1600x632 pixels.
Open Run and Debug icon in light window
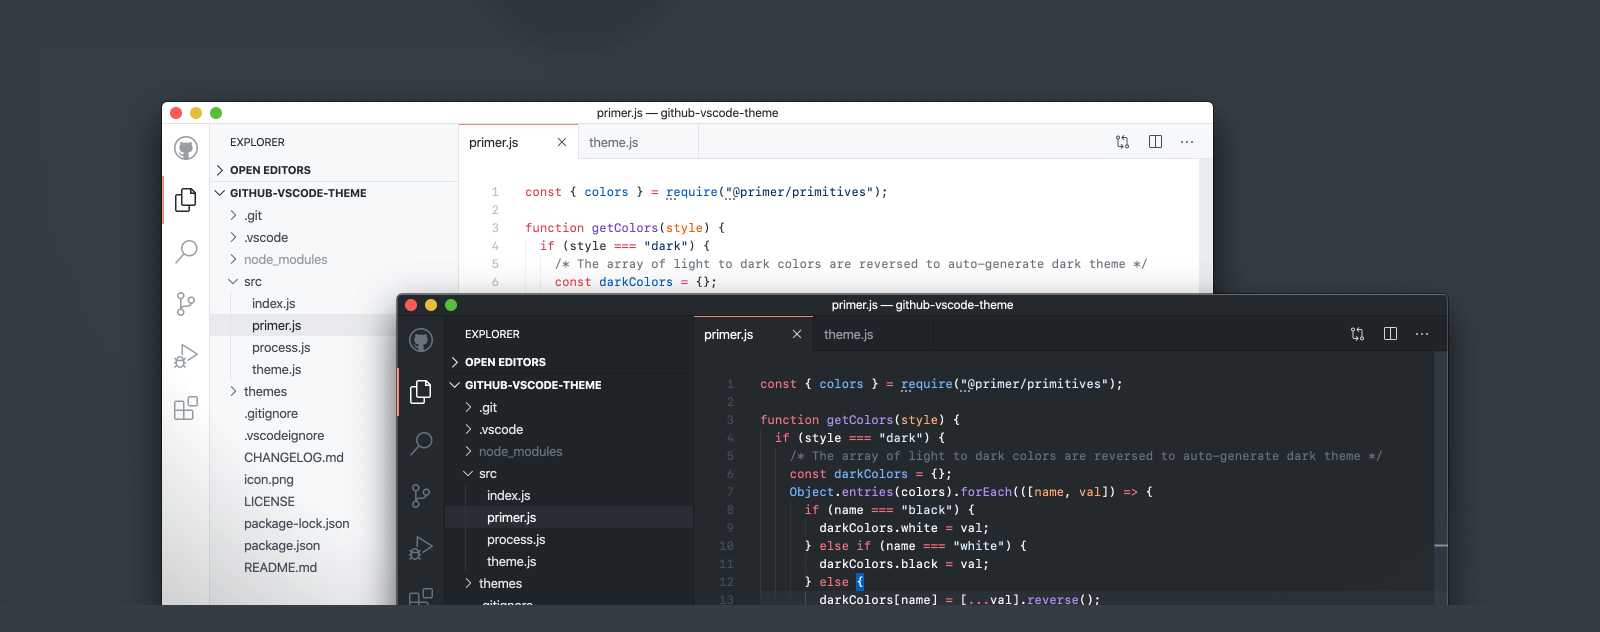point(186,356)
